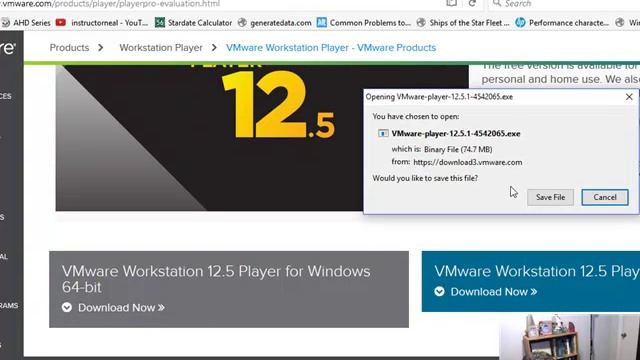This screenshot has width=640, height=360.
Task: Click the download3.vmware.com source text
Action: pyautogui.click(x=468, y=162)
